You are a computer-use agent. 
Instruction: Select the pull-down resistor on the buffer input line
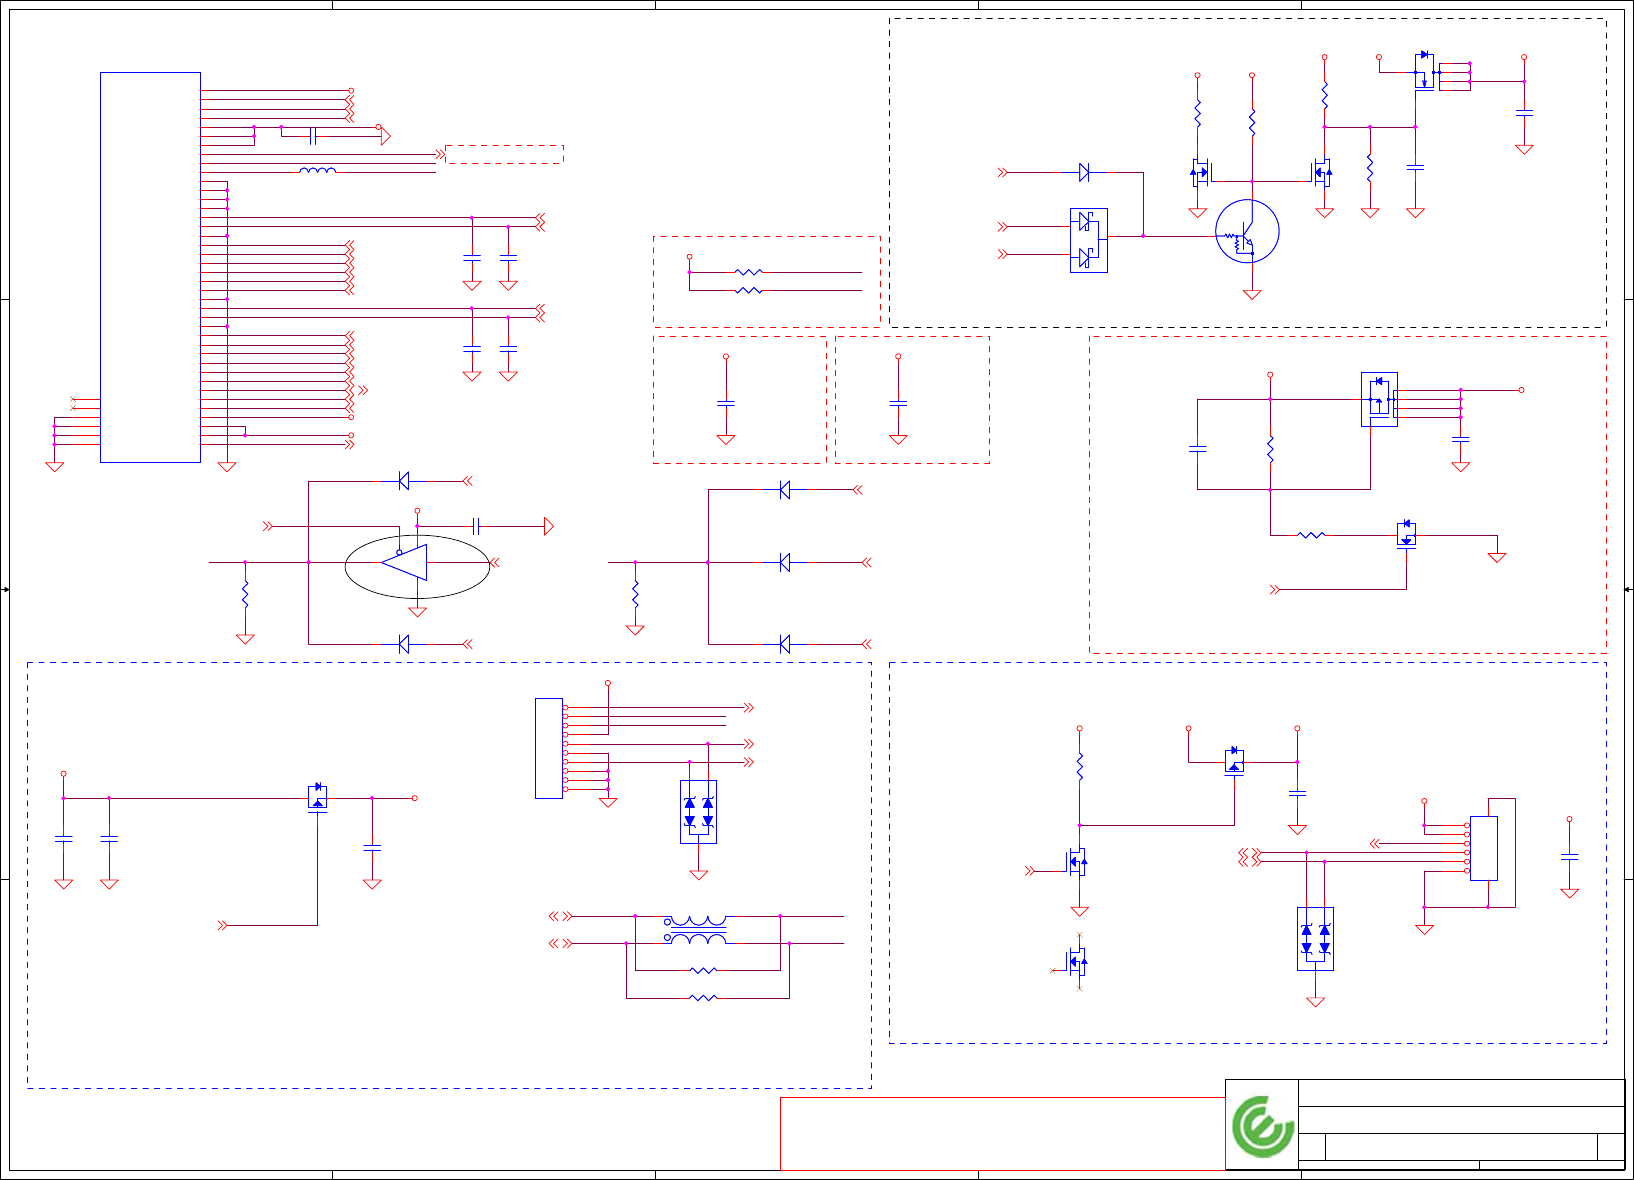[x=245, y=596]
